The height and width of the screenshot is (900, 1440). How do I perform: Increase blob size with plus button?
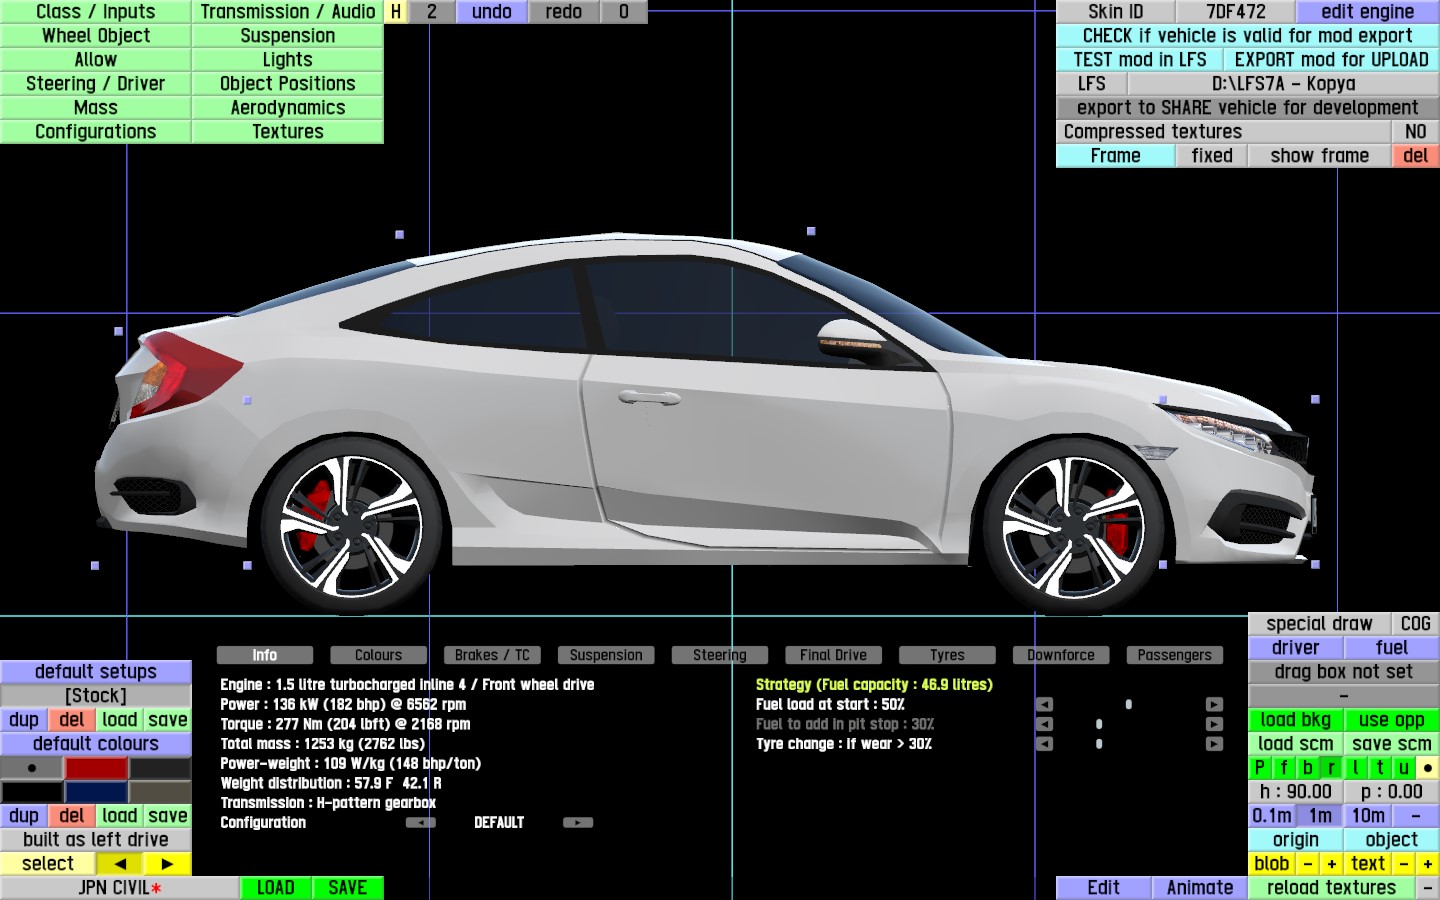[x=1332, y=864]
